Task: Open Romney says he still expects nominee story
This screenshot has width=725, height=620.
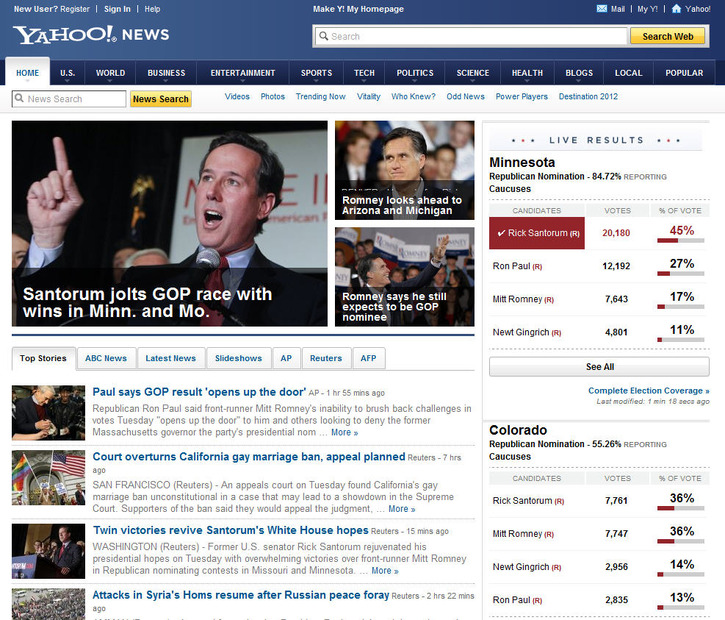Action: 405,276
